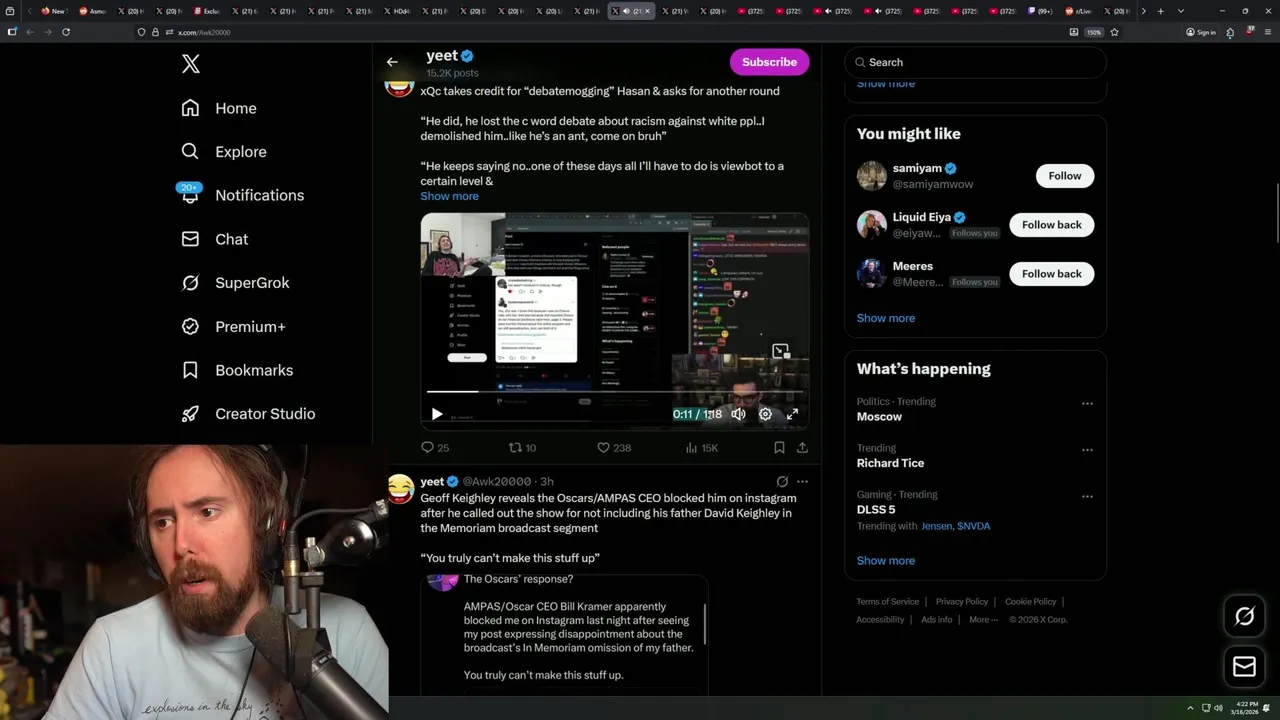Bookmark the xQc video post
The image size is (1280, 720).
pyautogui.click(x=779, y=448)
